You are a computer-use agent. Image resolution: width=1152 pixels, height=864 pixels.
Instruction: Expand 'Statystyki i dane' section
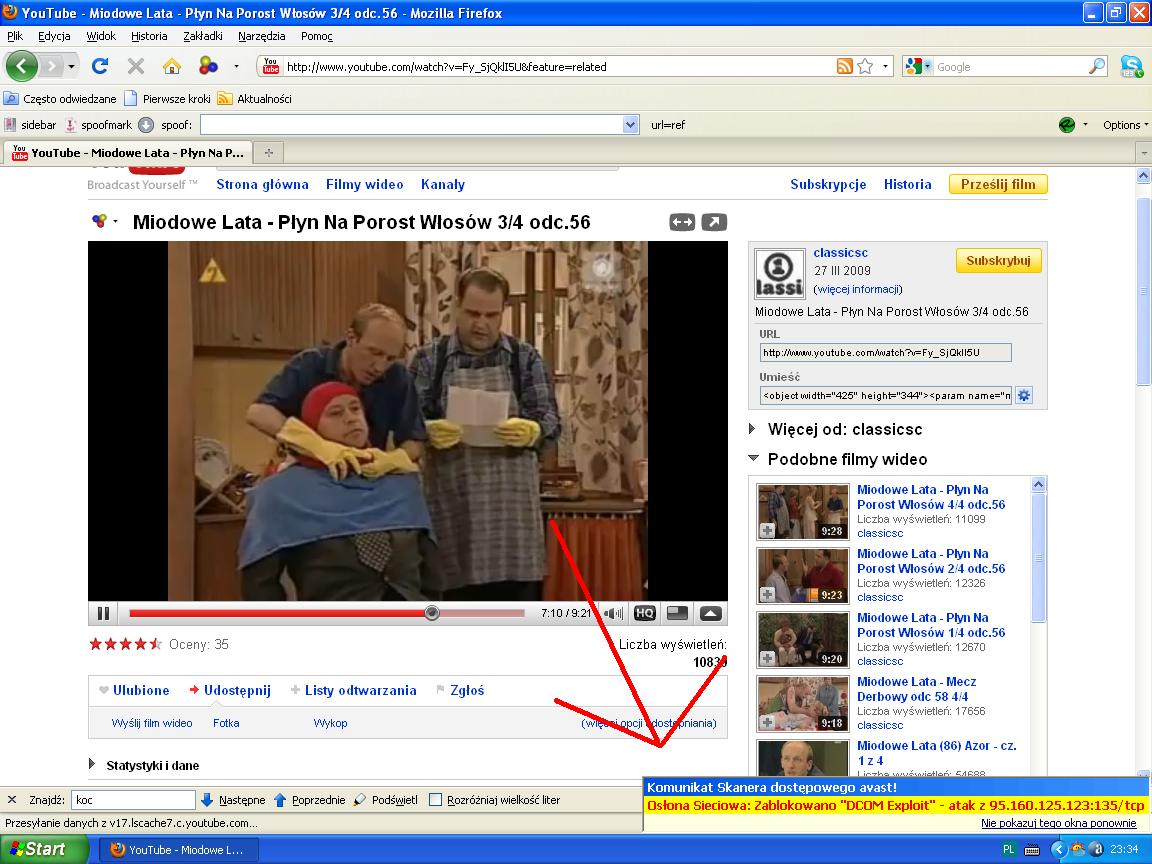[x=94, y=765]
